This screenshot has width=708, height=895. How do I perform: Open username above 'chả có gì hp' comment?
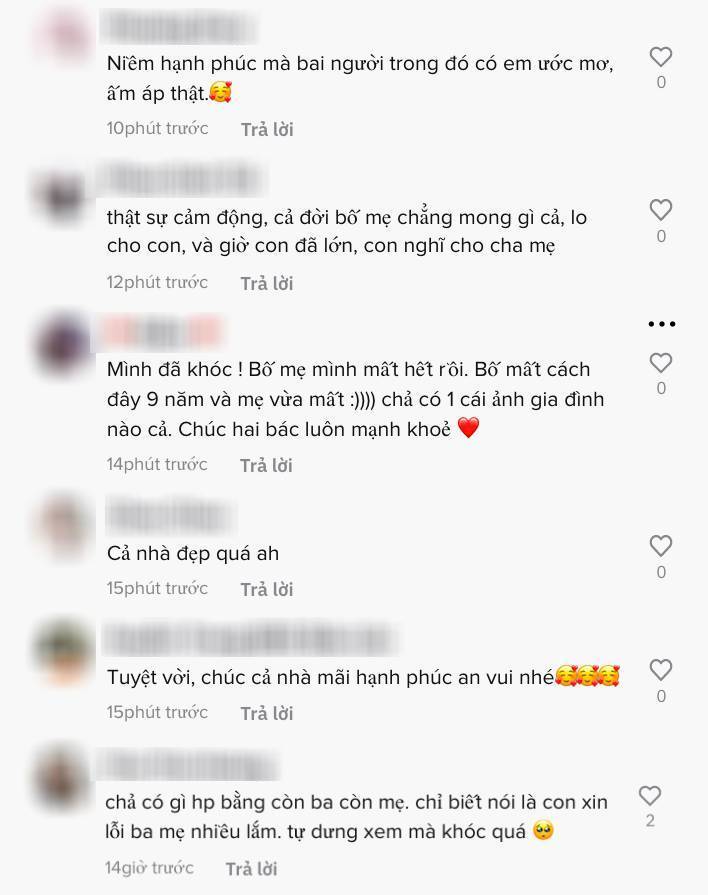187,765
